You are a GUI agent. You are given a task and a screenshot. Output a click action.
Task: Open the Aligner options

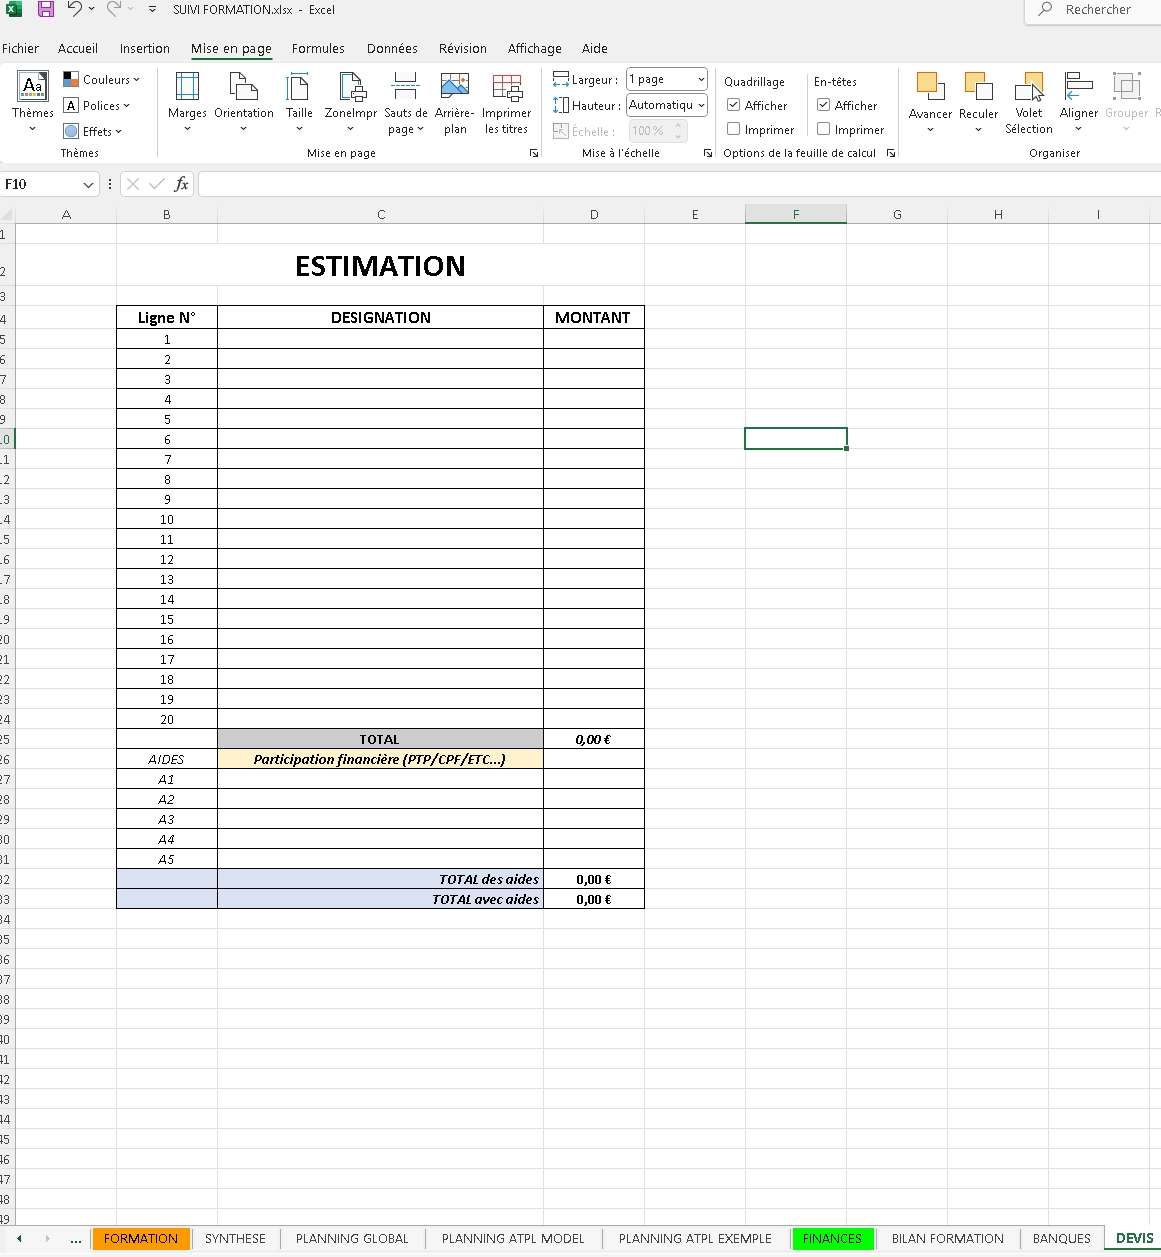[1079, 102]
